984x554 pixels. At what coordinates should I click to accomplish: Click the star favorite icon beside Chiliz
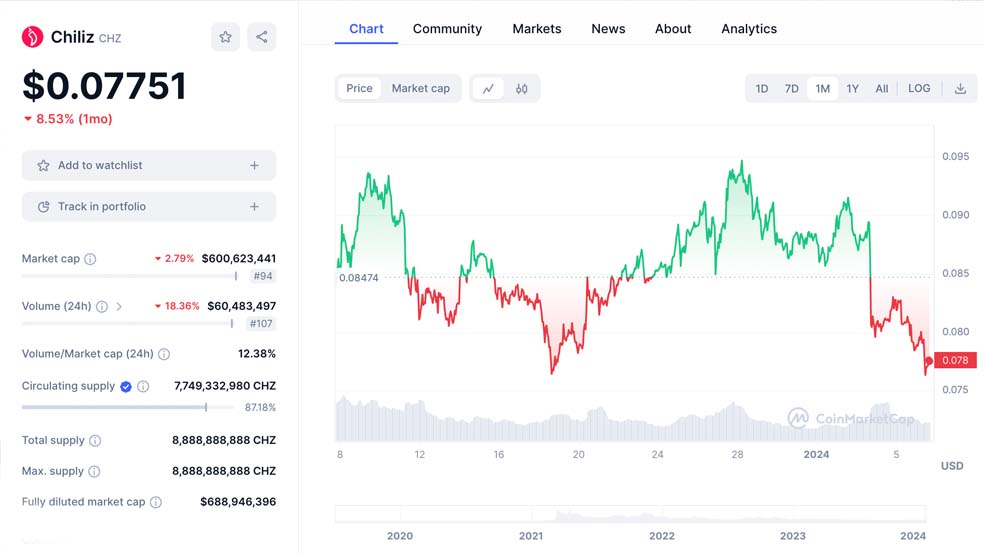[225, 37]
